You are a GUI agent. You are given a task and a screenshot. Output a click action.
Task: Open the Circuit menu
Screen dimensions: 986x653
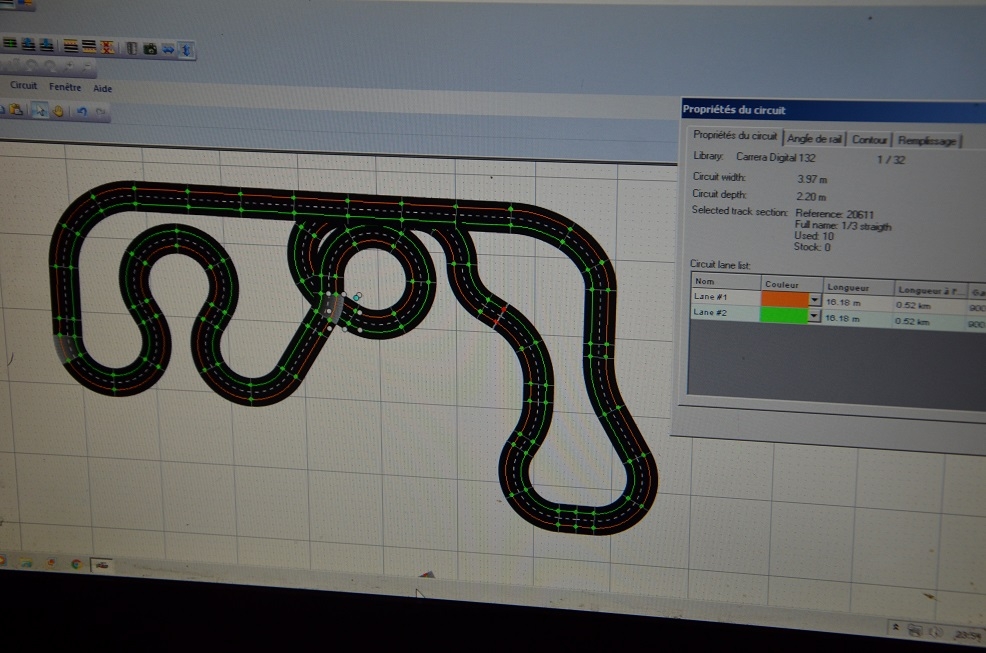pyautogui.click(x=23, y=86)
